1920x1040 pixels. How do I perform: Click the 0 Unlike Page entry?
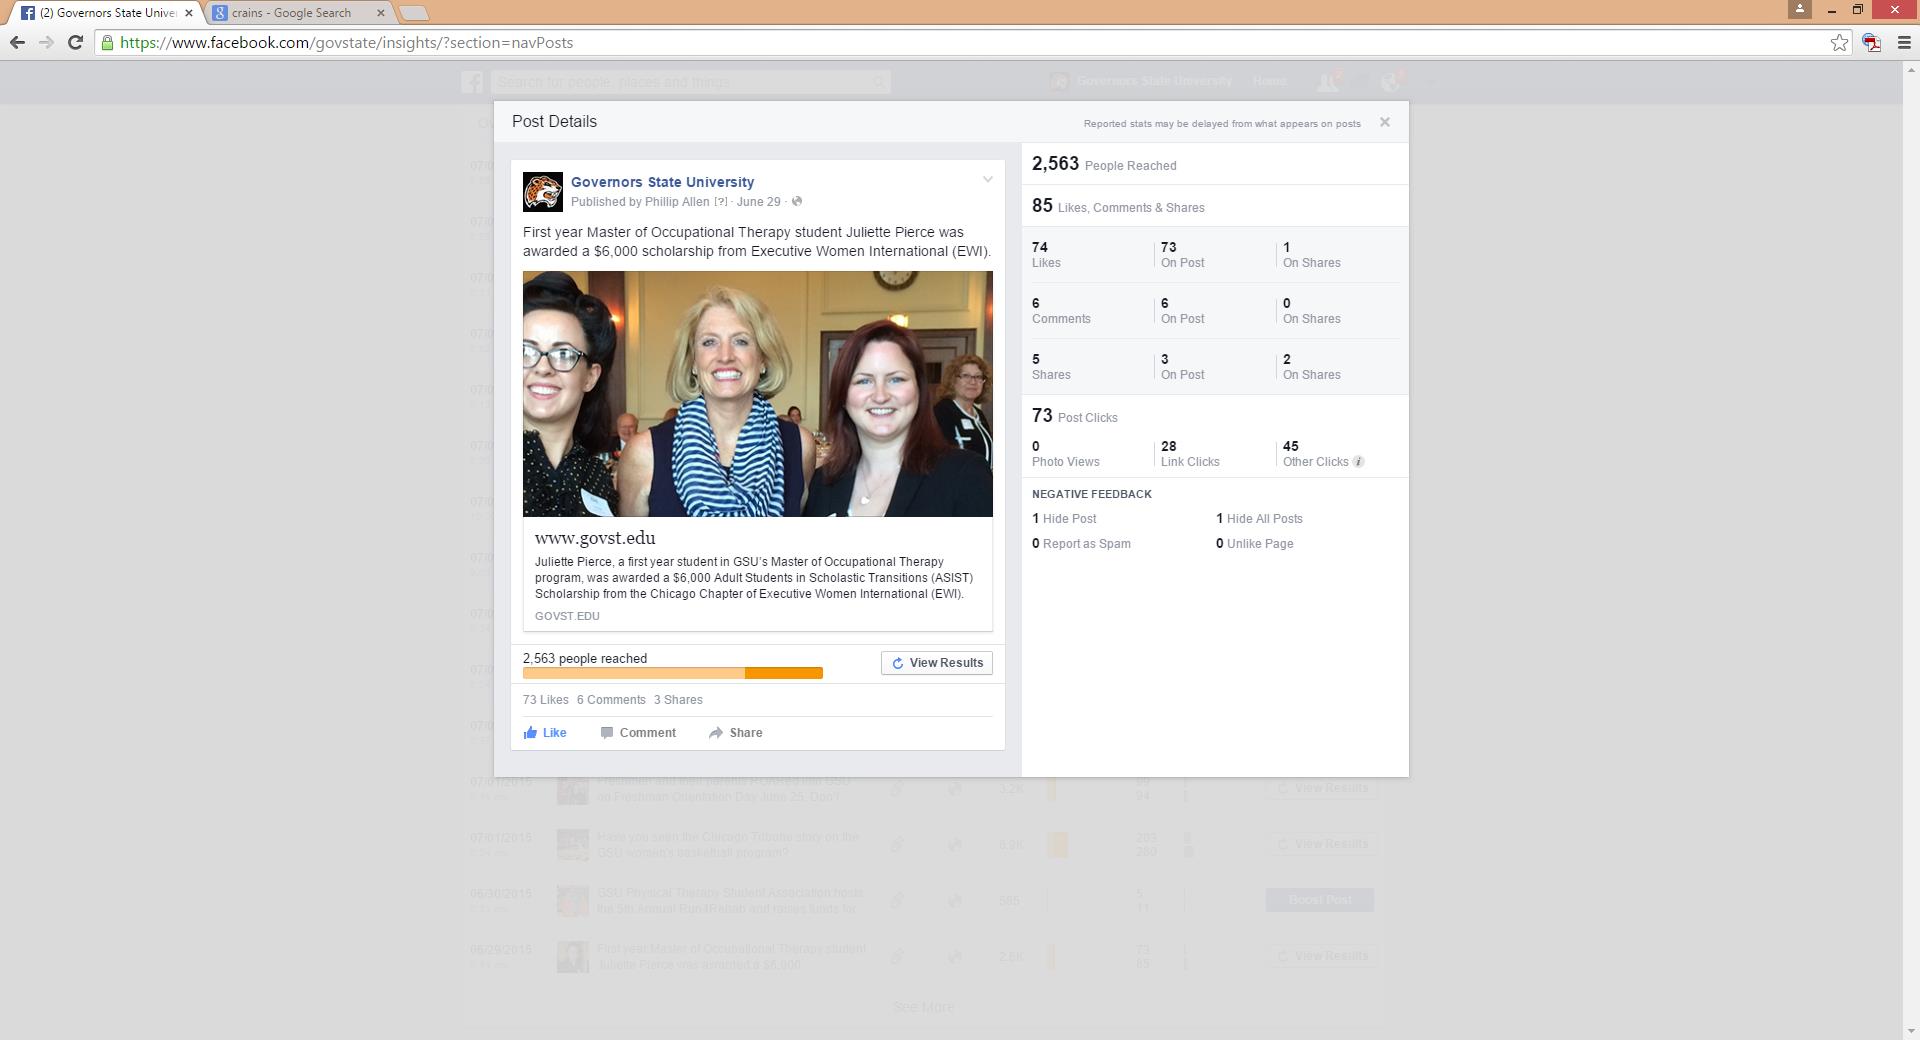(x=1254, y=544)
